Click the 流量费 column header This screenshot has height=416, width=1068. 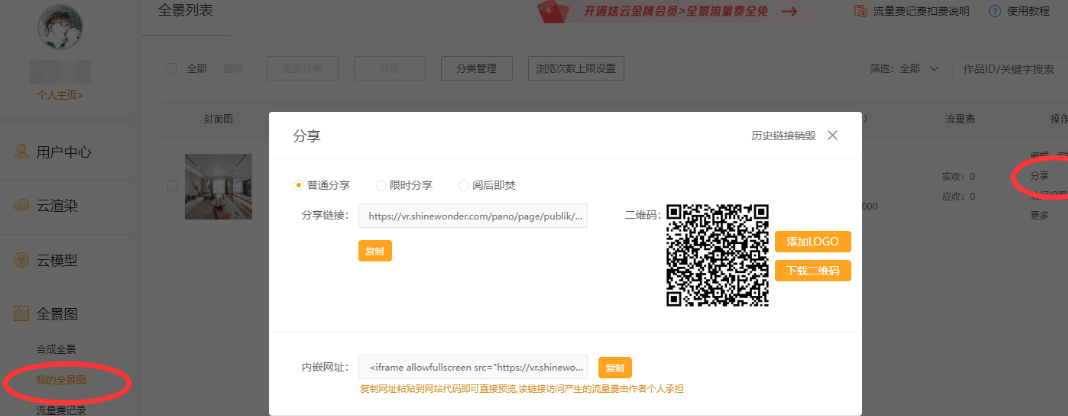pyautogui.click(x=959, y=119)
